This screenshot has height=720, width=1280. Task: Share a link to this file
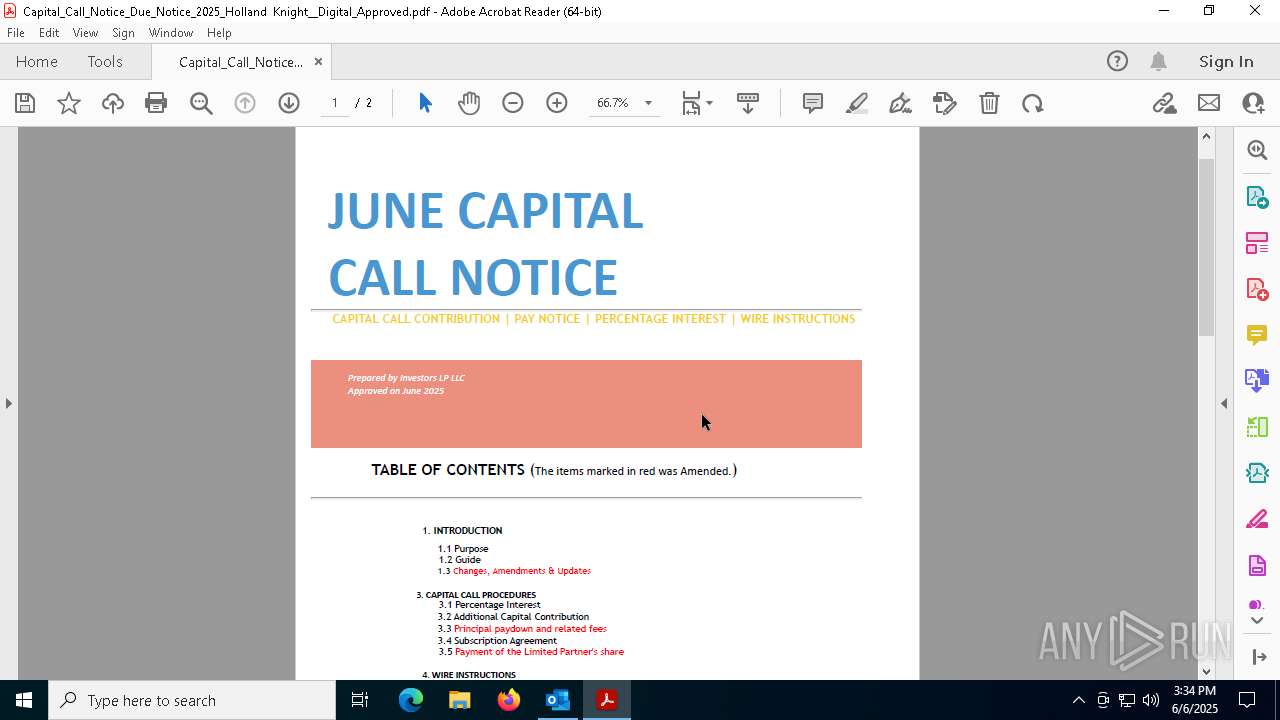[x=1165, y=103]
